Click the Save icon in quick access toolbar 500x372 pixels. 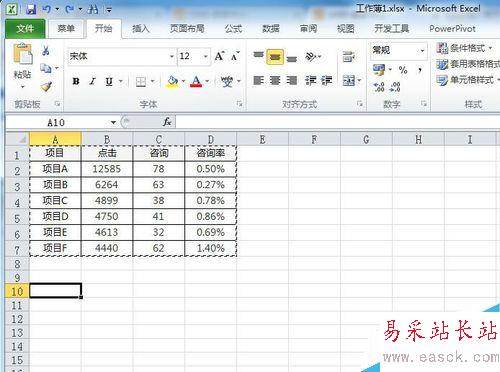point(31,9)
